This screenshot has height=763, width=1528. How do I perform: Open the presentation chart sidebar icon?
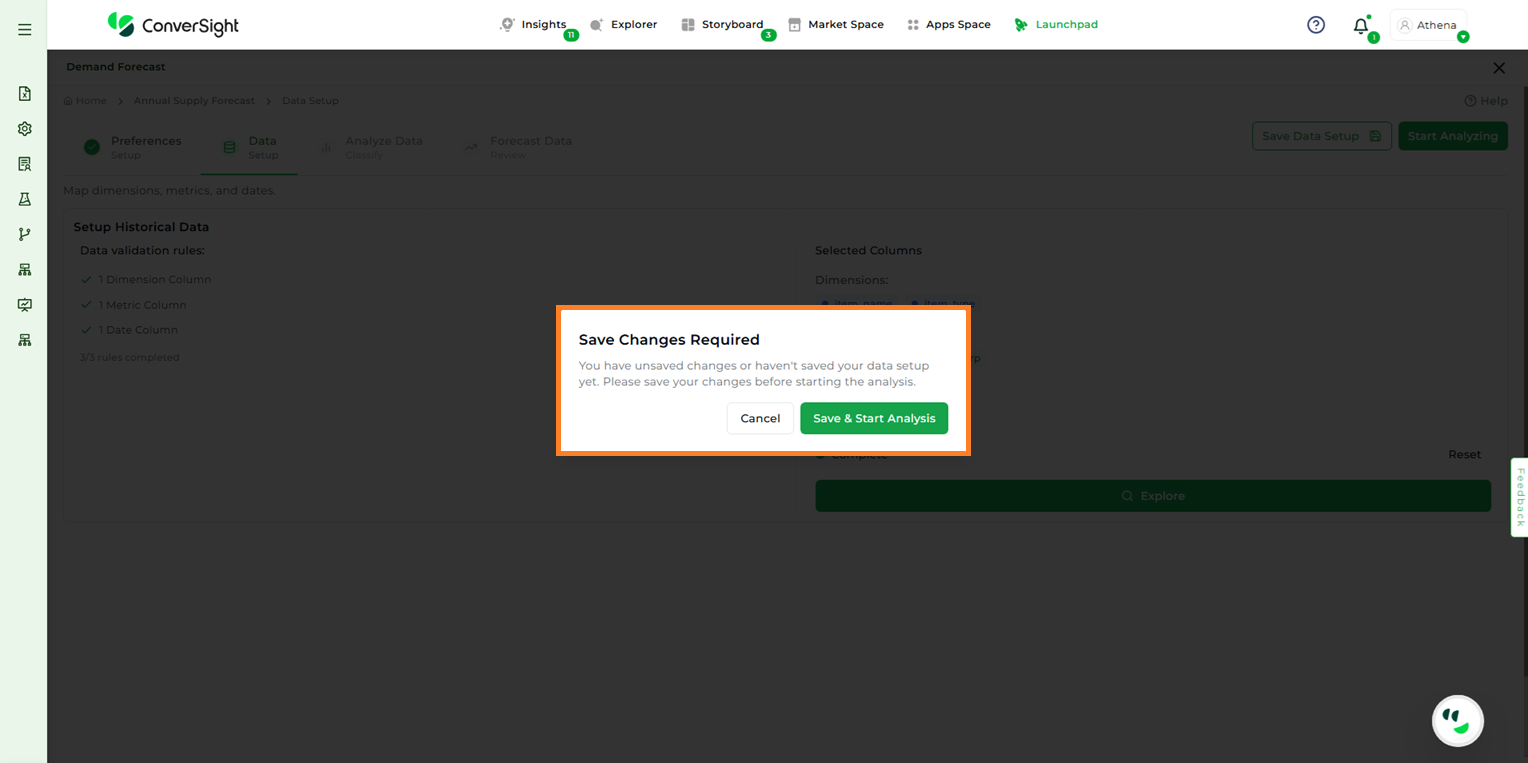(25, 305)
